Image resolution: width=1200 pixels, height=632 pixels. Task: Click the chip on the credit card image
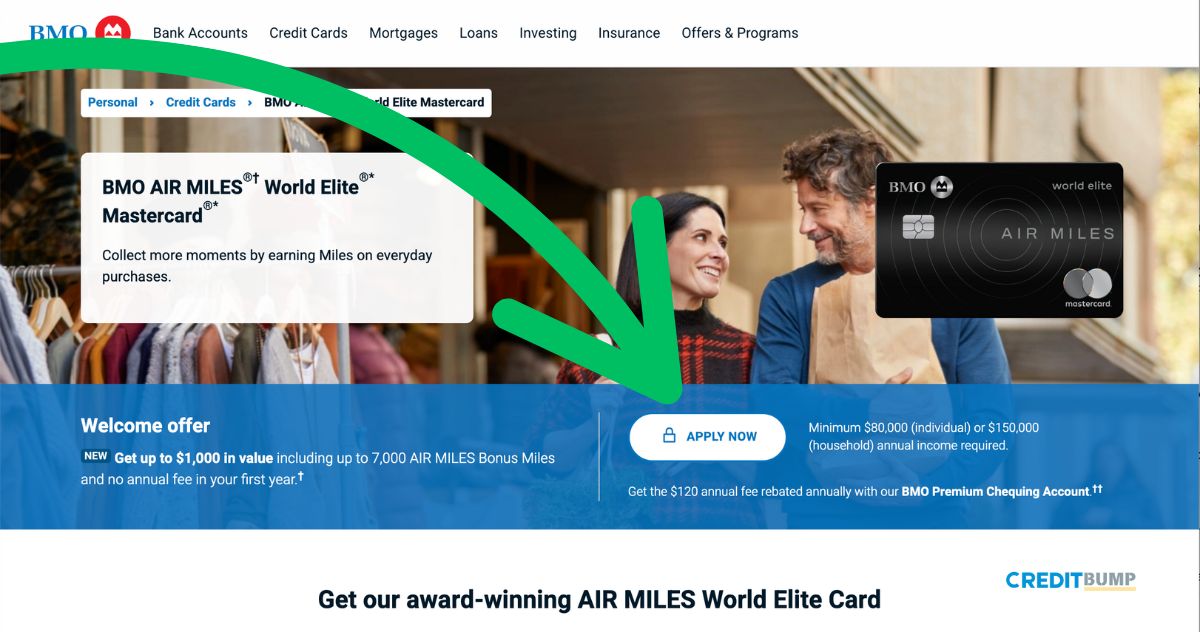point(918,226)
